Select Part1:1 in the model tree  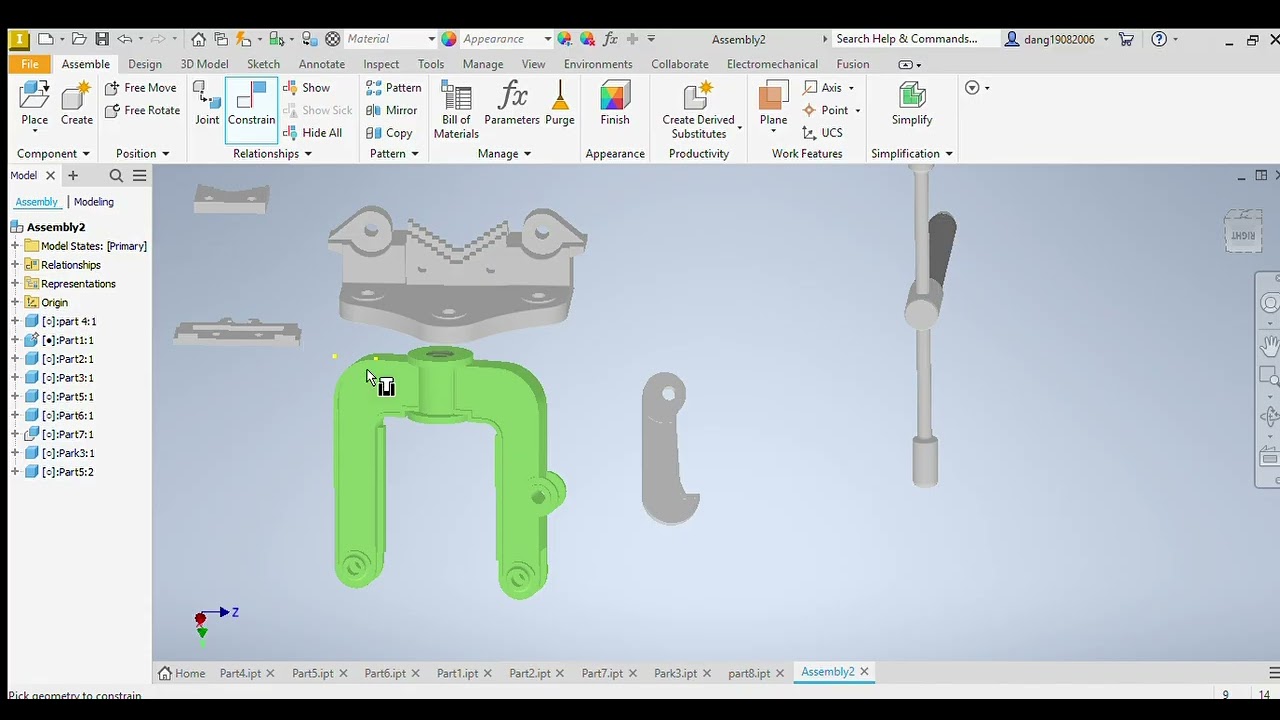pos(67,340)
